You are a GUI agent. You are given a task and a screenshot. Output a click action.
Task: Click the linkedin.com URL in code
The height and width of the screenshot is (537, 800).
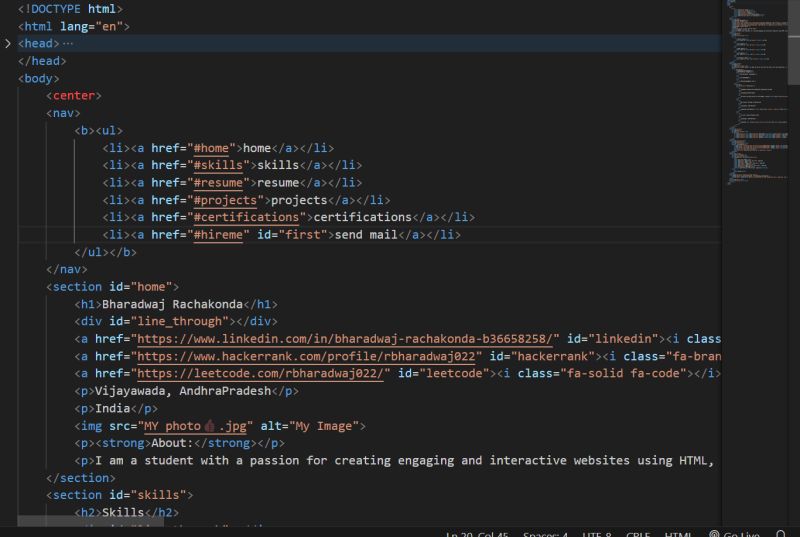pyautogui.click(x=345, y=339)
